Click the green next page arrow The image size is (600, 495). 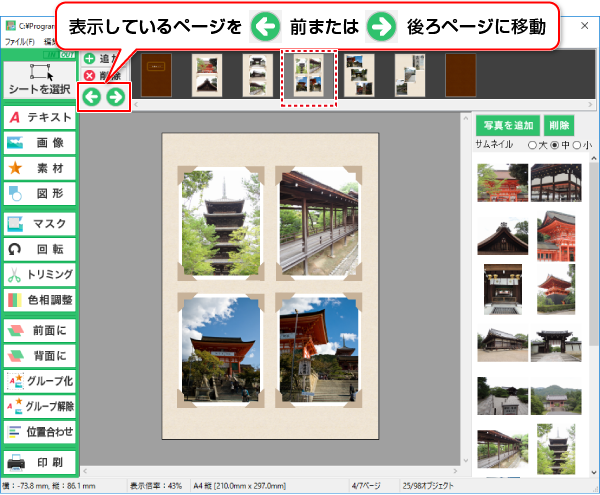click(x=116, y=97)
